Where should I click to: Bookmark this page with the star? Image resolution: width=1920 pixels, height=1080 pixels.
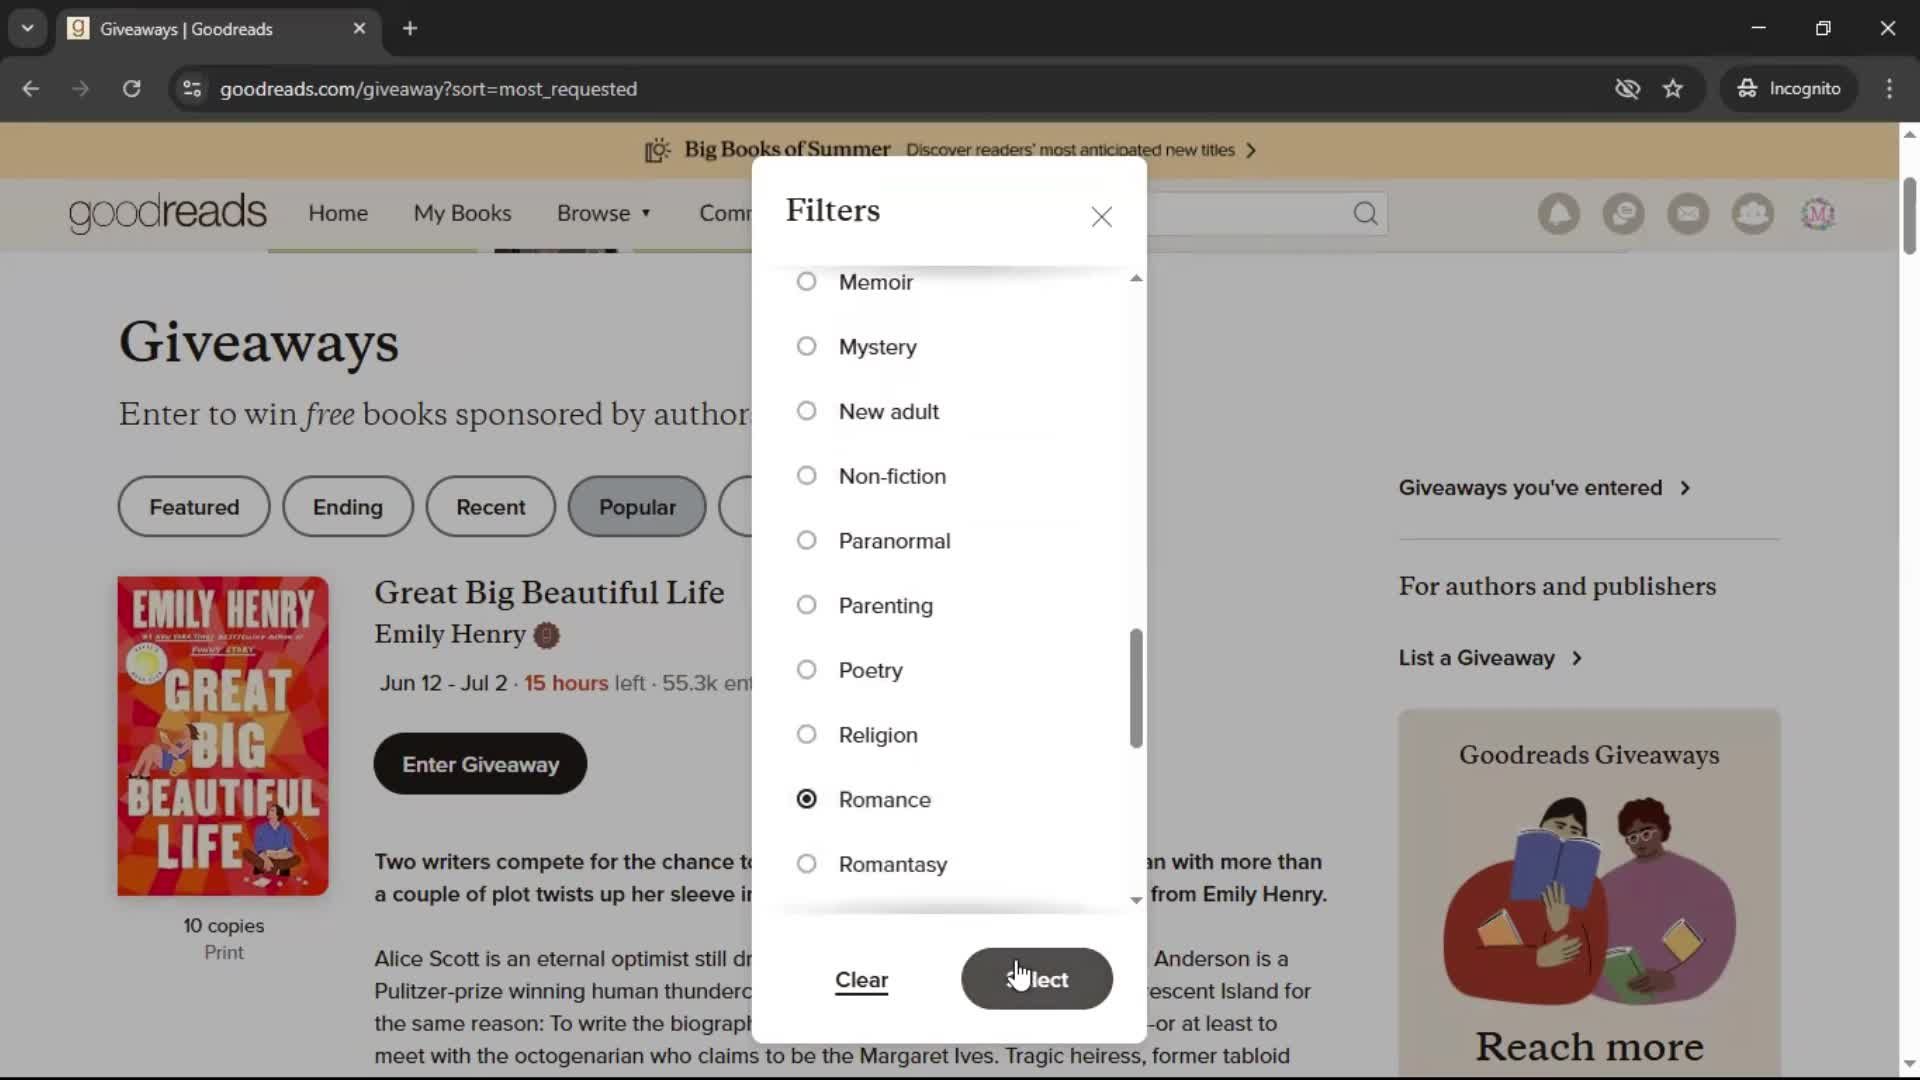pyautogui.click(x=1673, y=89)
